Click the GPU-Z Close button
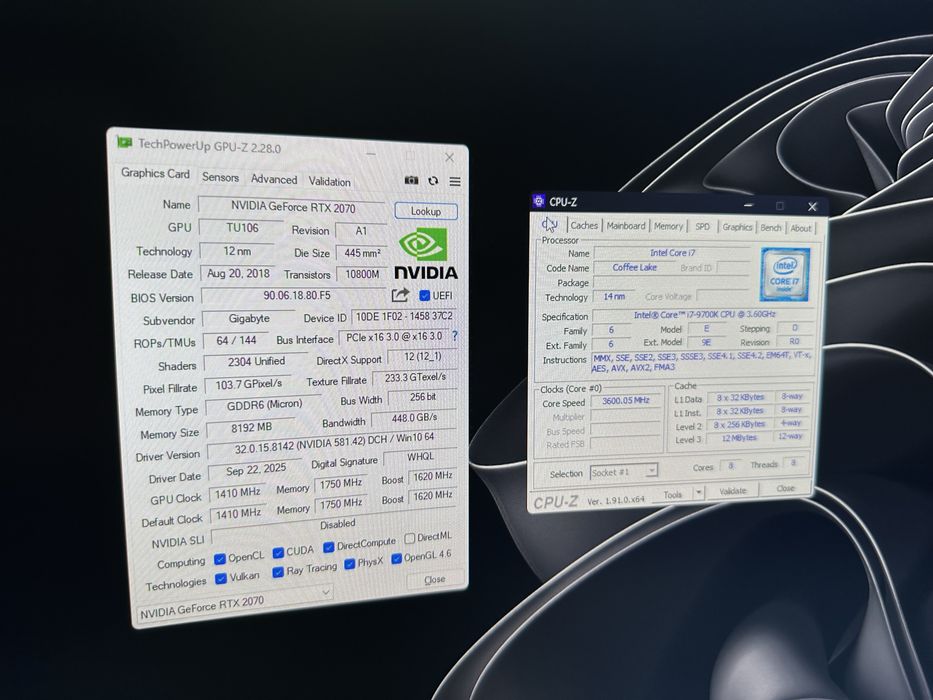The height and width of the screenshot is (700, 933). click(x=434, y=579)
